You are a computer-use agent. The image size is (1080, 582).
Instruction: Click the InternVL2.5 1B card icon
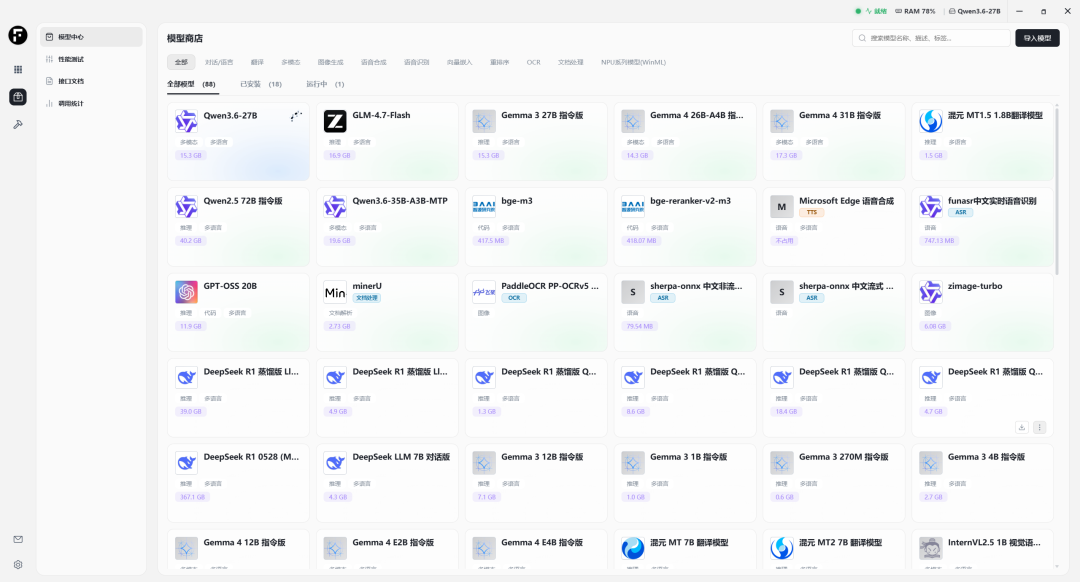click(931, 548)
